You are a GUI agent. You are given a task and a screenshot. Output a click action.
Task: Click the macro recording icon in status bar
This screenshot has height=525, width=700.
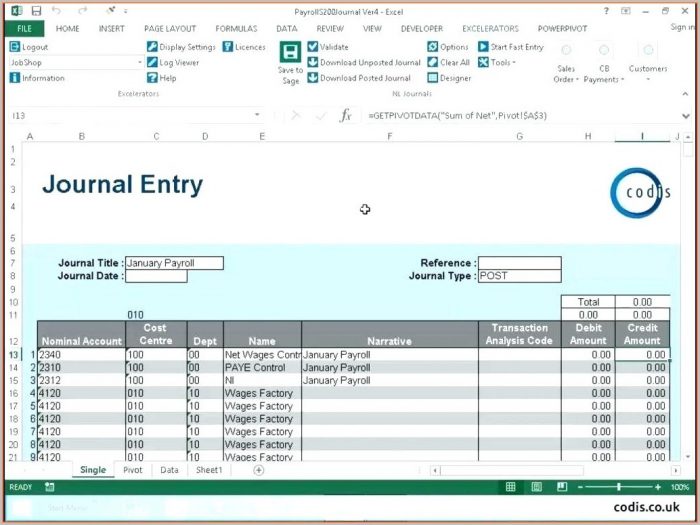50,487
